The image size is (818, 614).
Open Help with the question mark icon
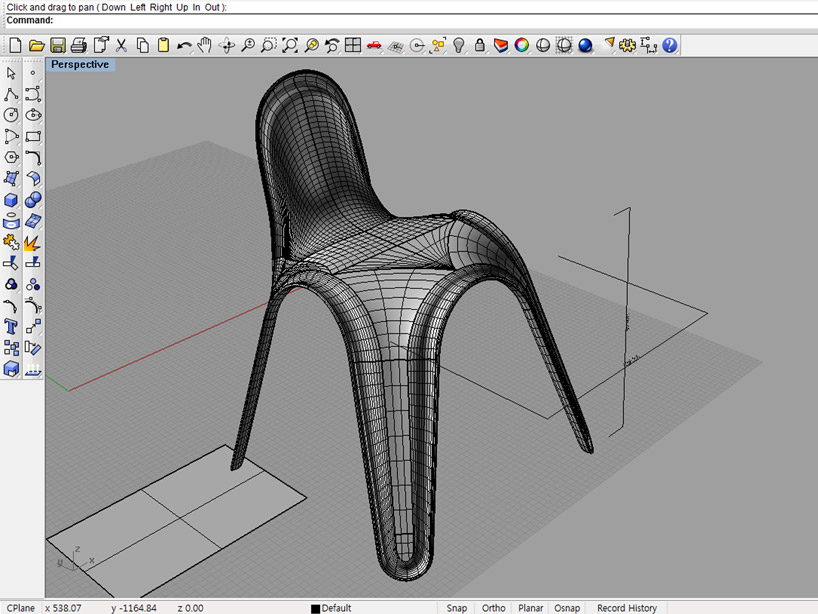tap(670, 45)
